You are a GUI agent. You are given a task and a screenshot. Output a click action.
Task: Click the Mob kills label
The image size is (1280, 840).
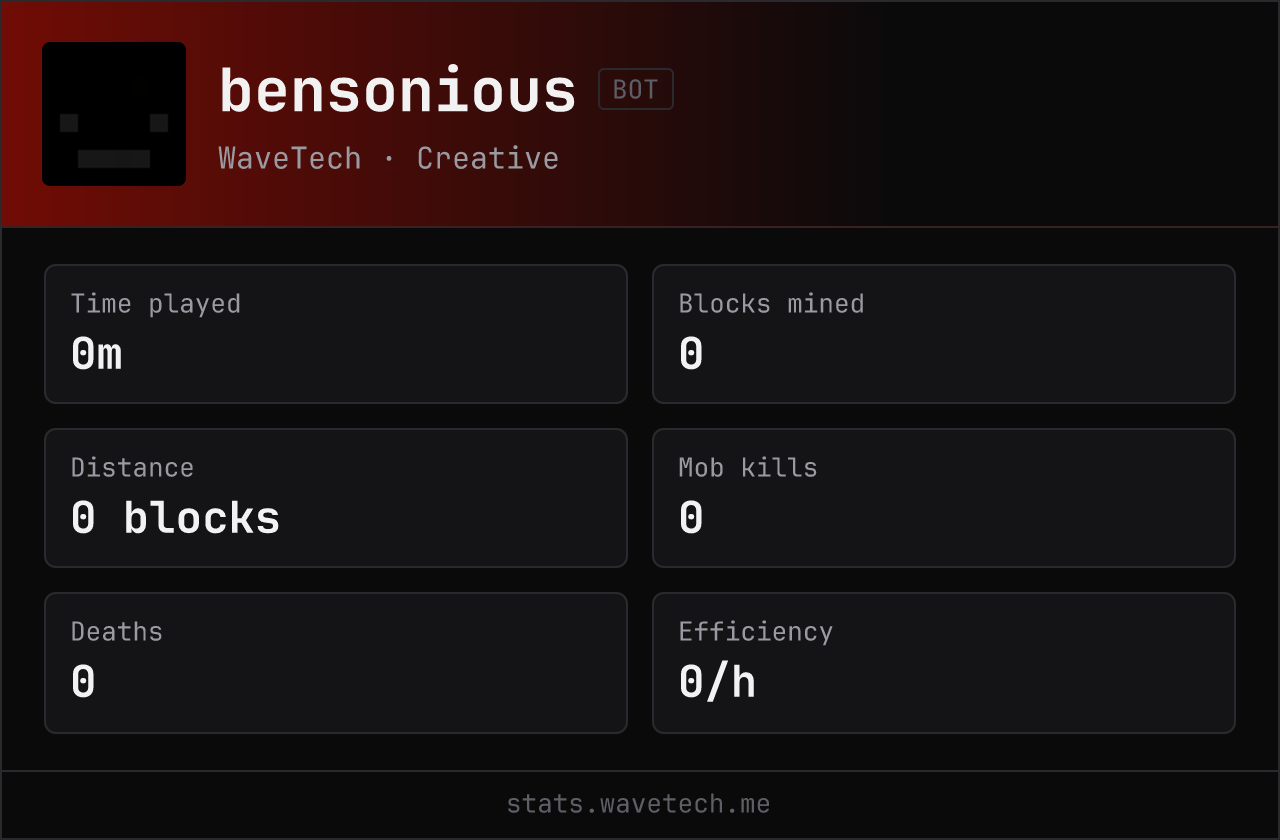[x=748, y=468]
